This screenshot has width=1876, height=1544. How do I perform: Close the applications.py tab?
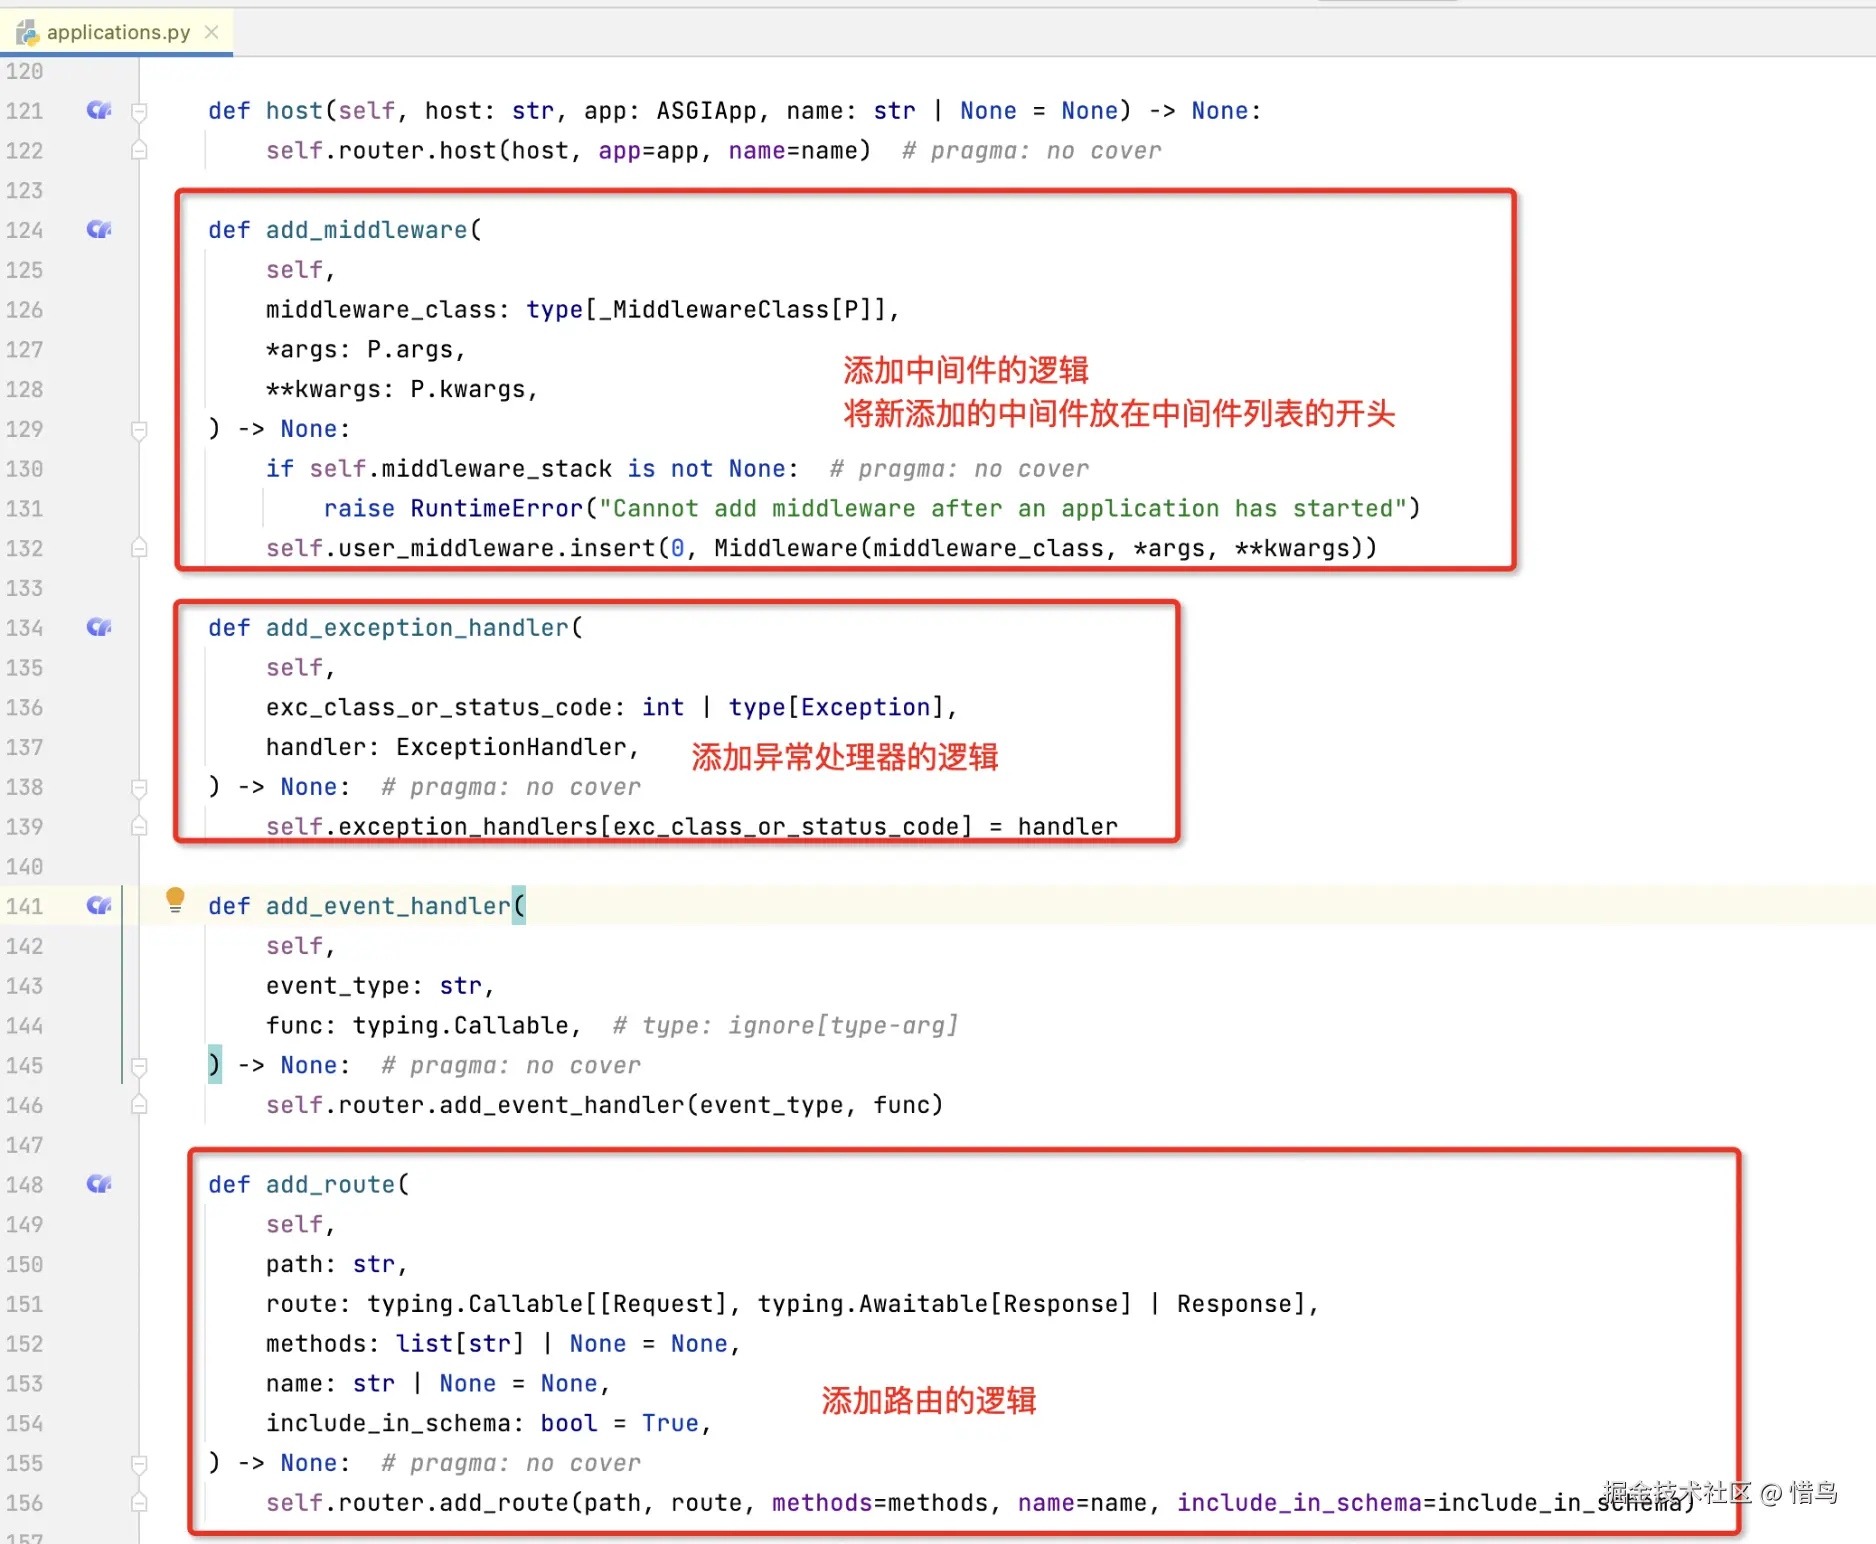click(x=212, y=32)
